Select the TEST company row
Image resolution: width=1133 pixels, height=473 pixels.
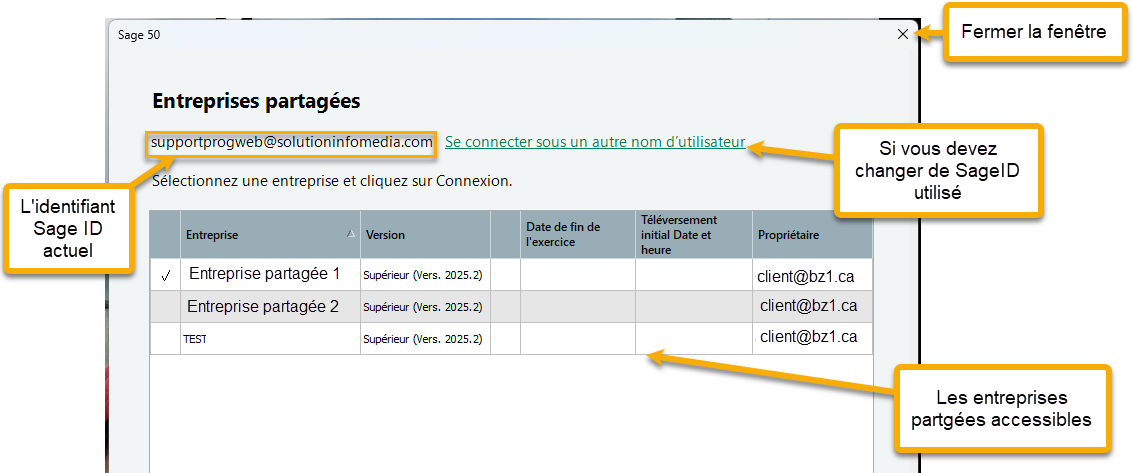point(511,338)
